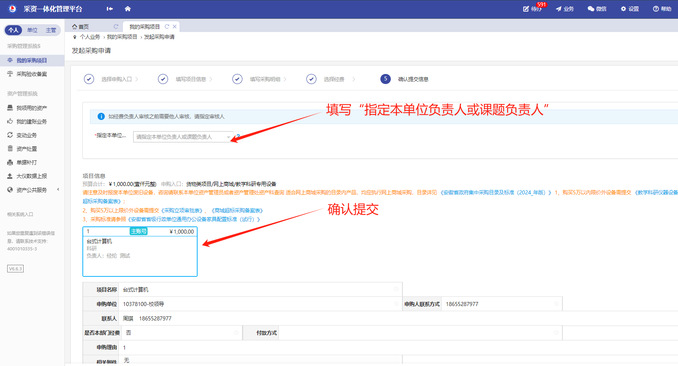Switch to the 个人 role toggle
This screenshot has height=366, width=678.
13,30
